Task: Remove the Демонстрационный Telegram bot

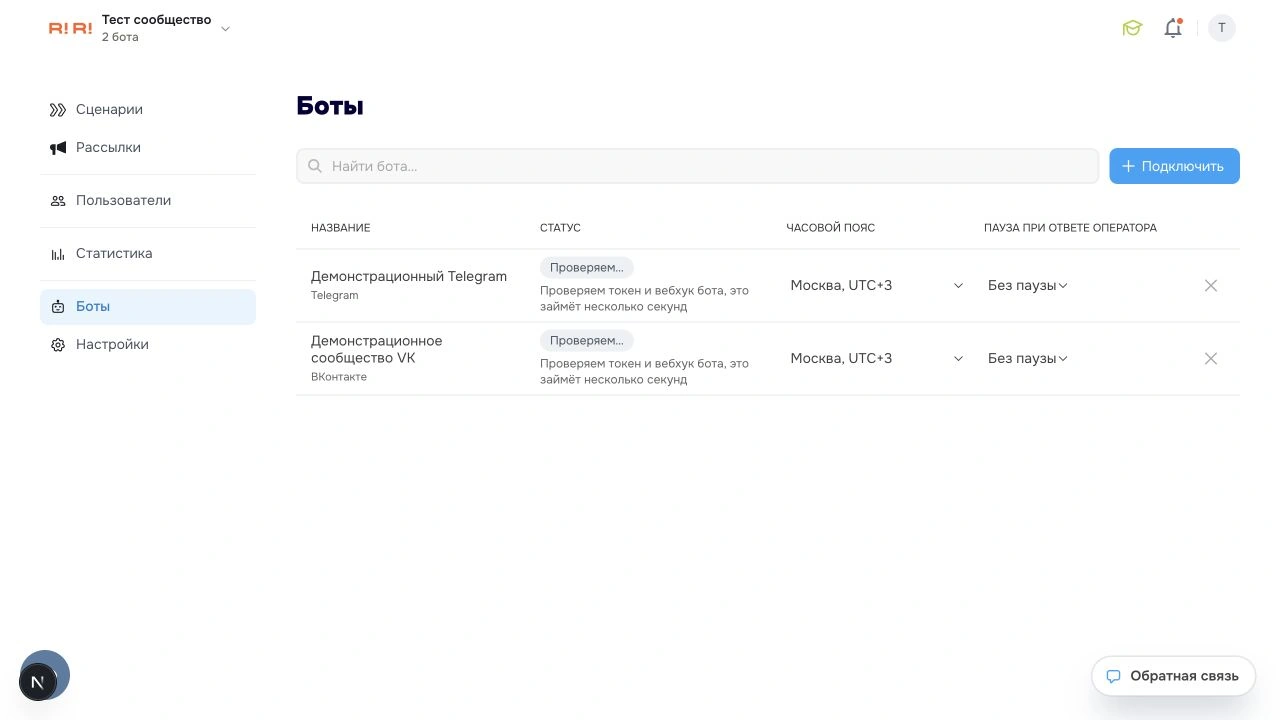Action: [x=1211, y=286]
